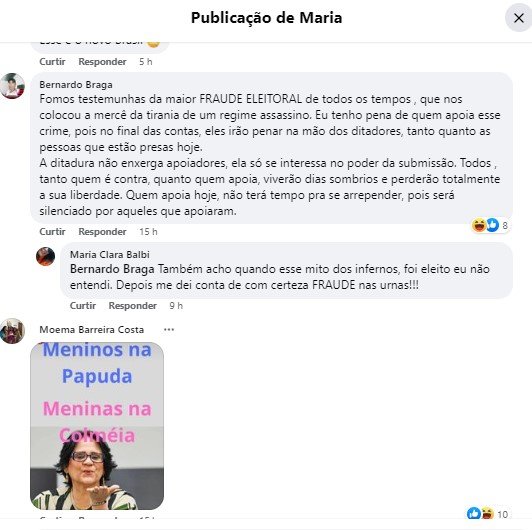Click Responder under Maria Clara Balbi's reply
532x530 pixels.
coord(133,306)
